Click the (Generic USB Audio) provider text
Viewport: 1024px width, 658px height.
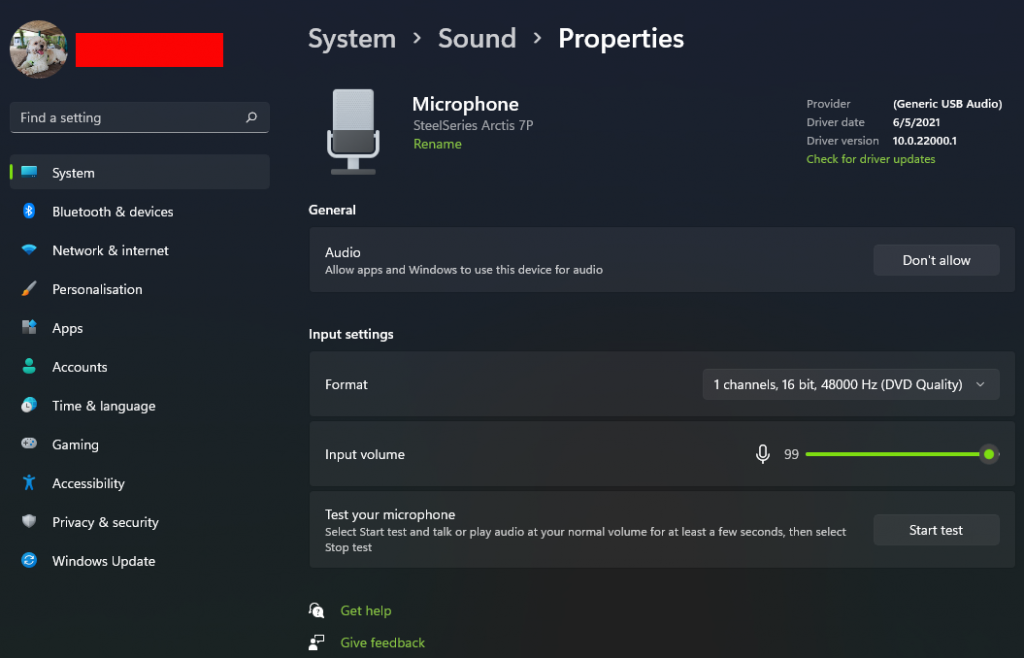948,104
